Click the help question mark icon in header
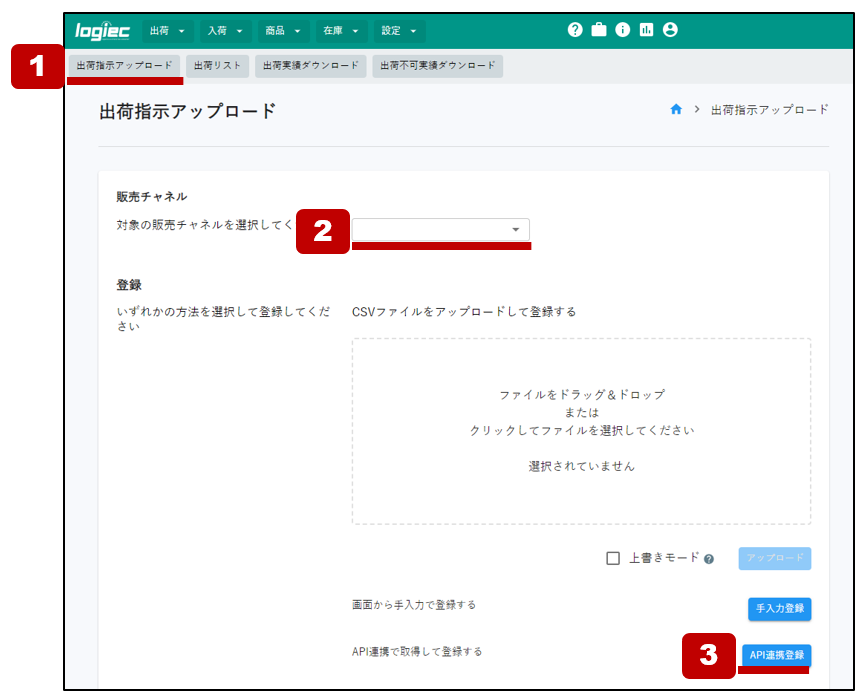Screen dimensions: 863x697 pos(575,30)
